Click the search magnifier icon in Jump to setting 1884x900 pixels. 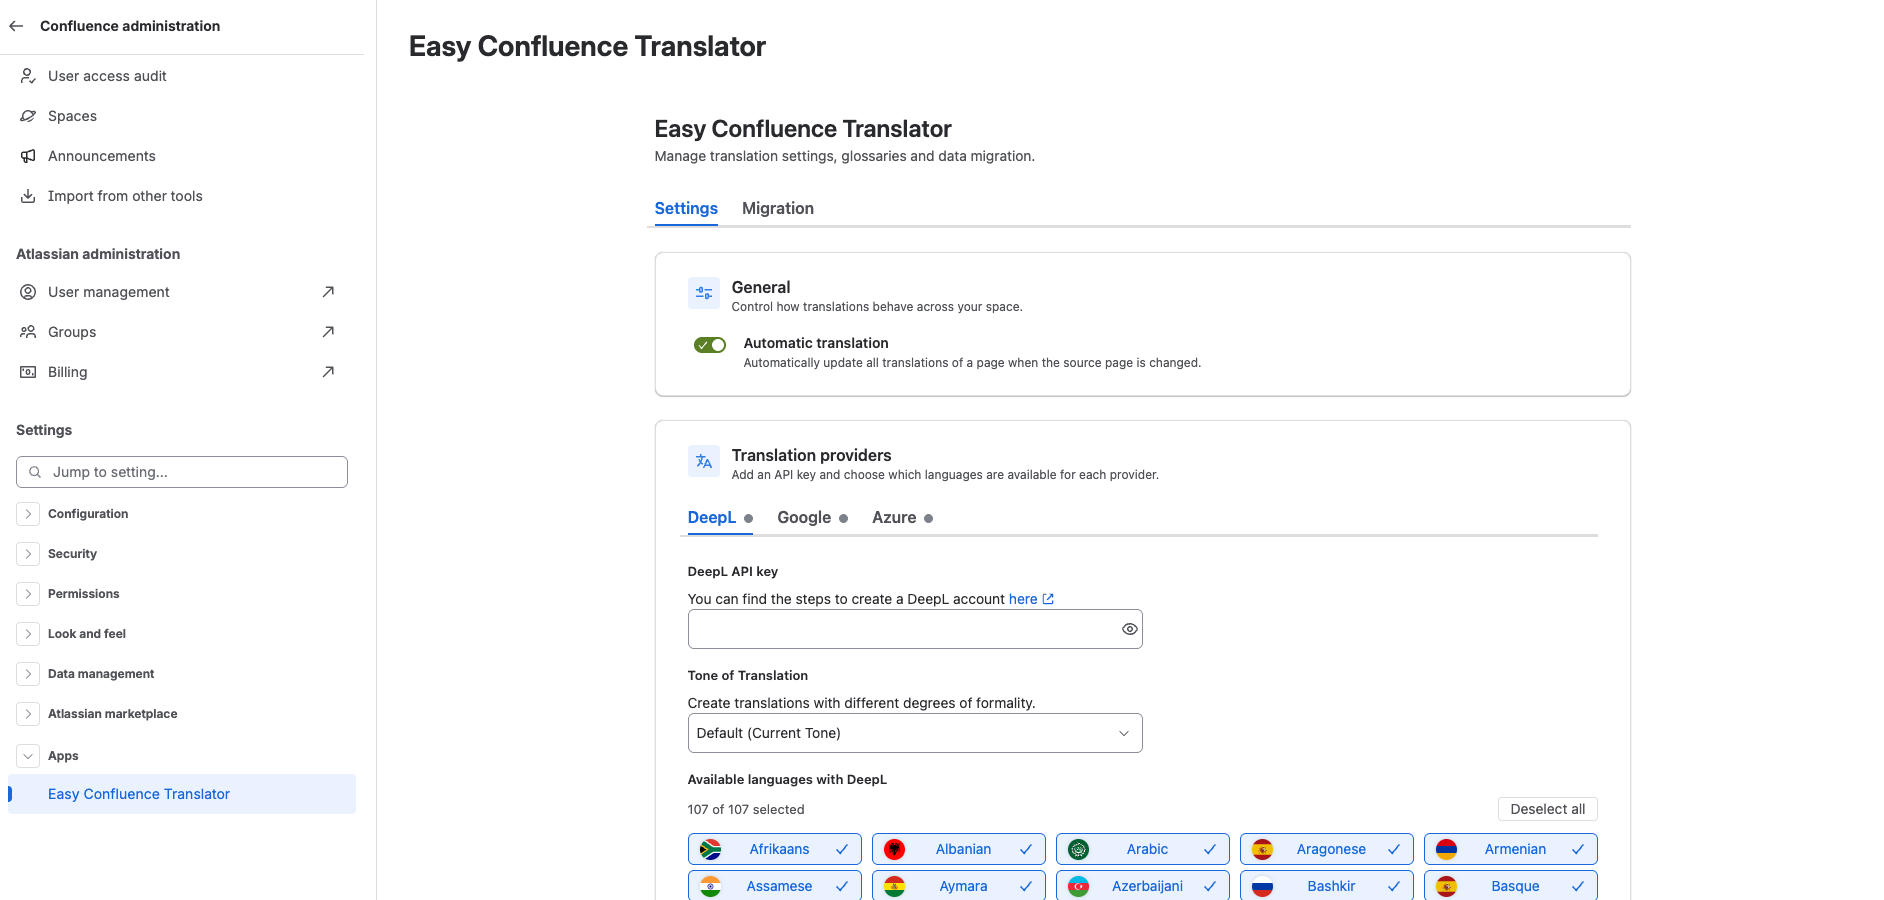point(35,472)
